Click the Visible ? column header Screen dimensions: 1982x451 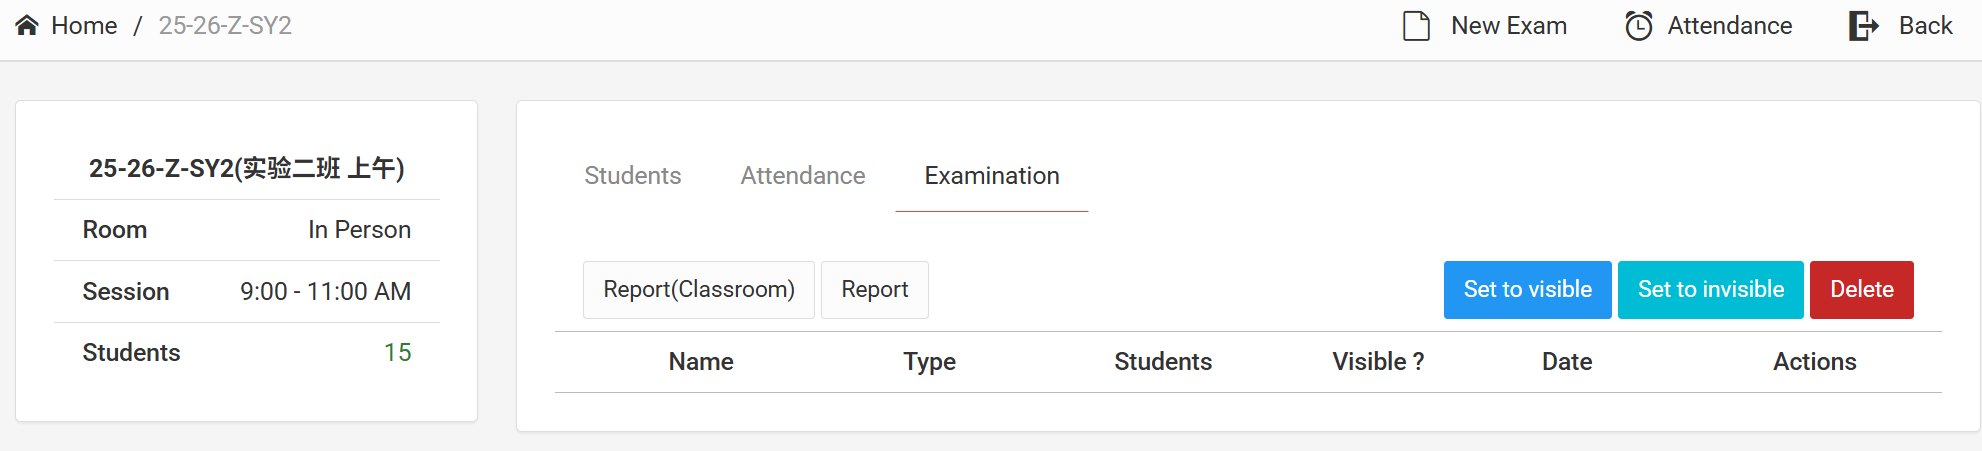tap(1378, 362)
